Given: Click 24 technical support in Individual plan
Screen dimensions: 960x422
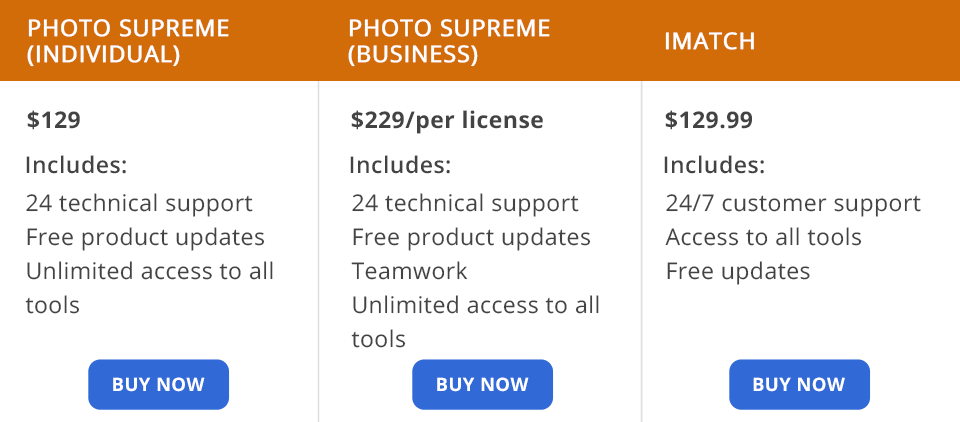Looking at the screenshot, I should click(139, 204).
